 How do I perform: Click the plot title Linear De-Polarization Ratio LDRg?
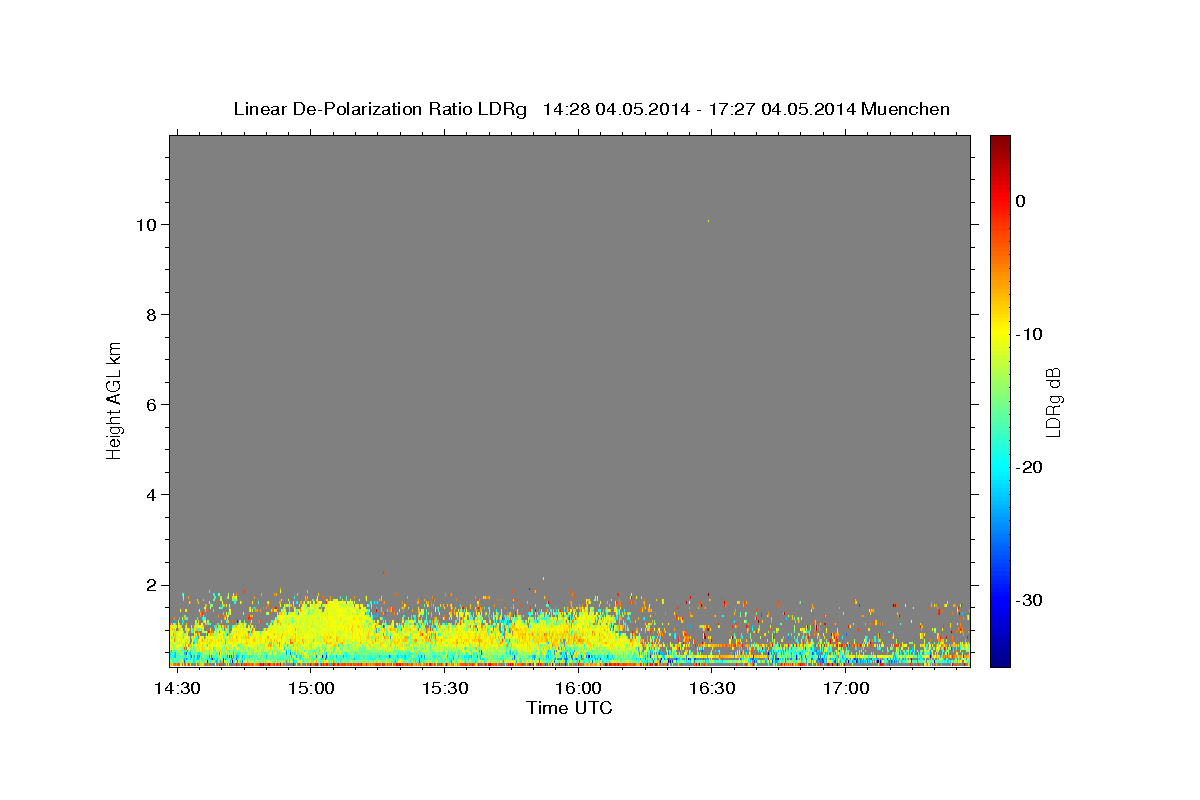[x=380, y=109]
